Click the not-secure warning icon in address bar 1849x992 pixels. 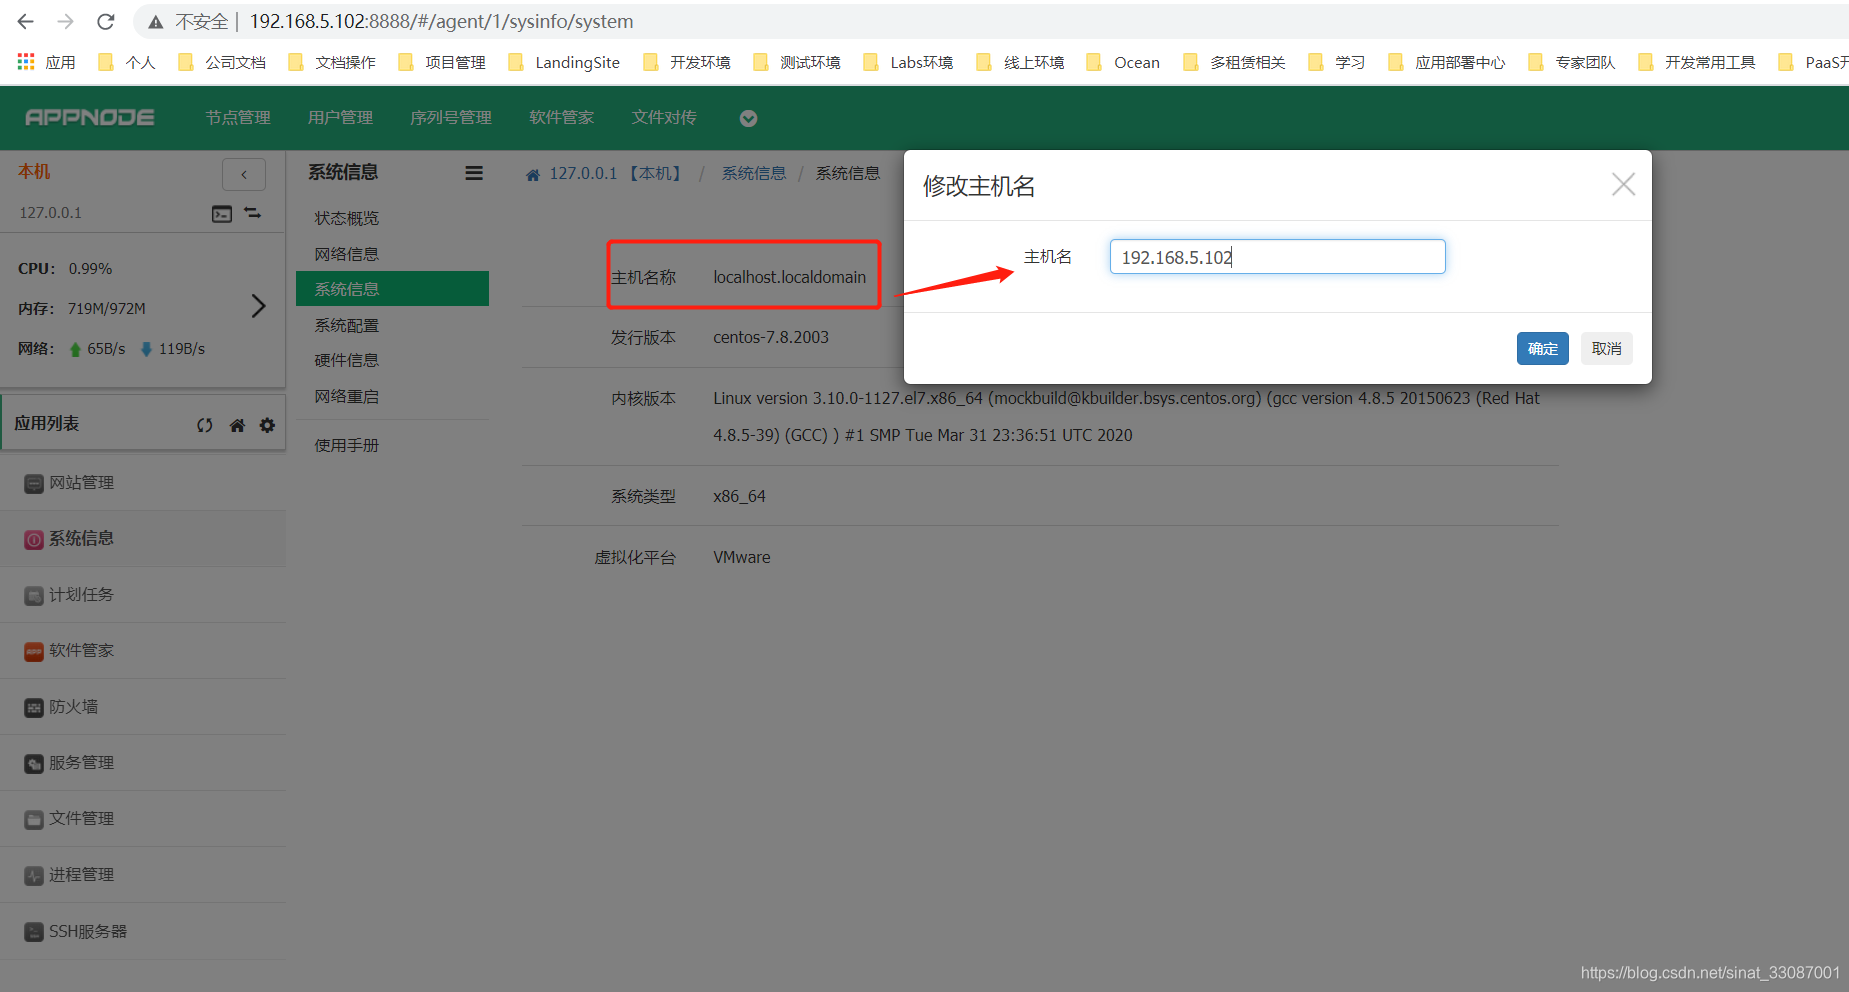pyautogui.click(x=155, y=22)
